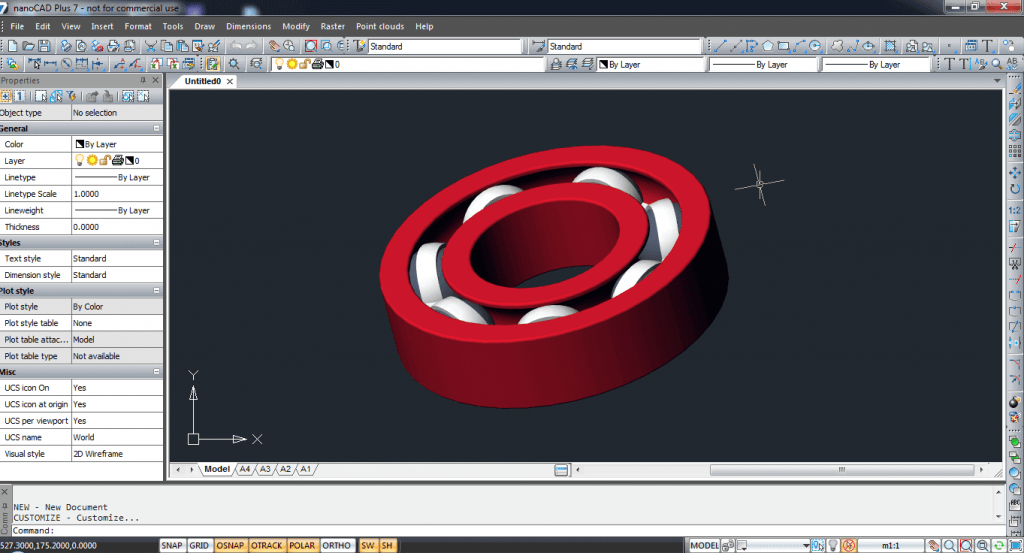
Task: Open the Dimensions menu
Action: click(x=248, y=26)
